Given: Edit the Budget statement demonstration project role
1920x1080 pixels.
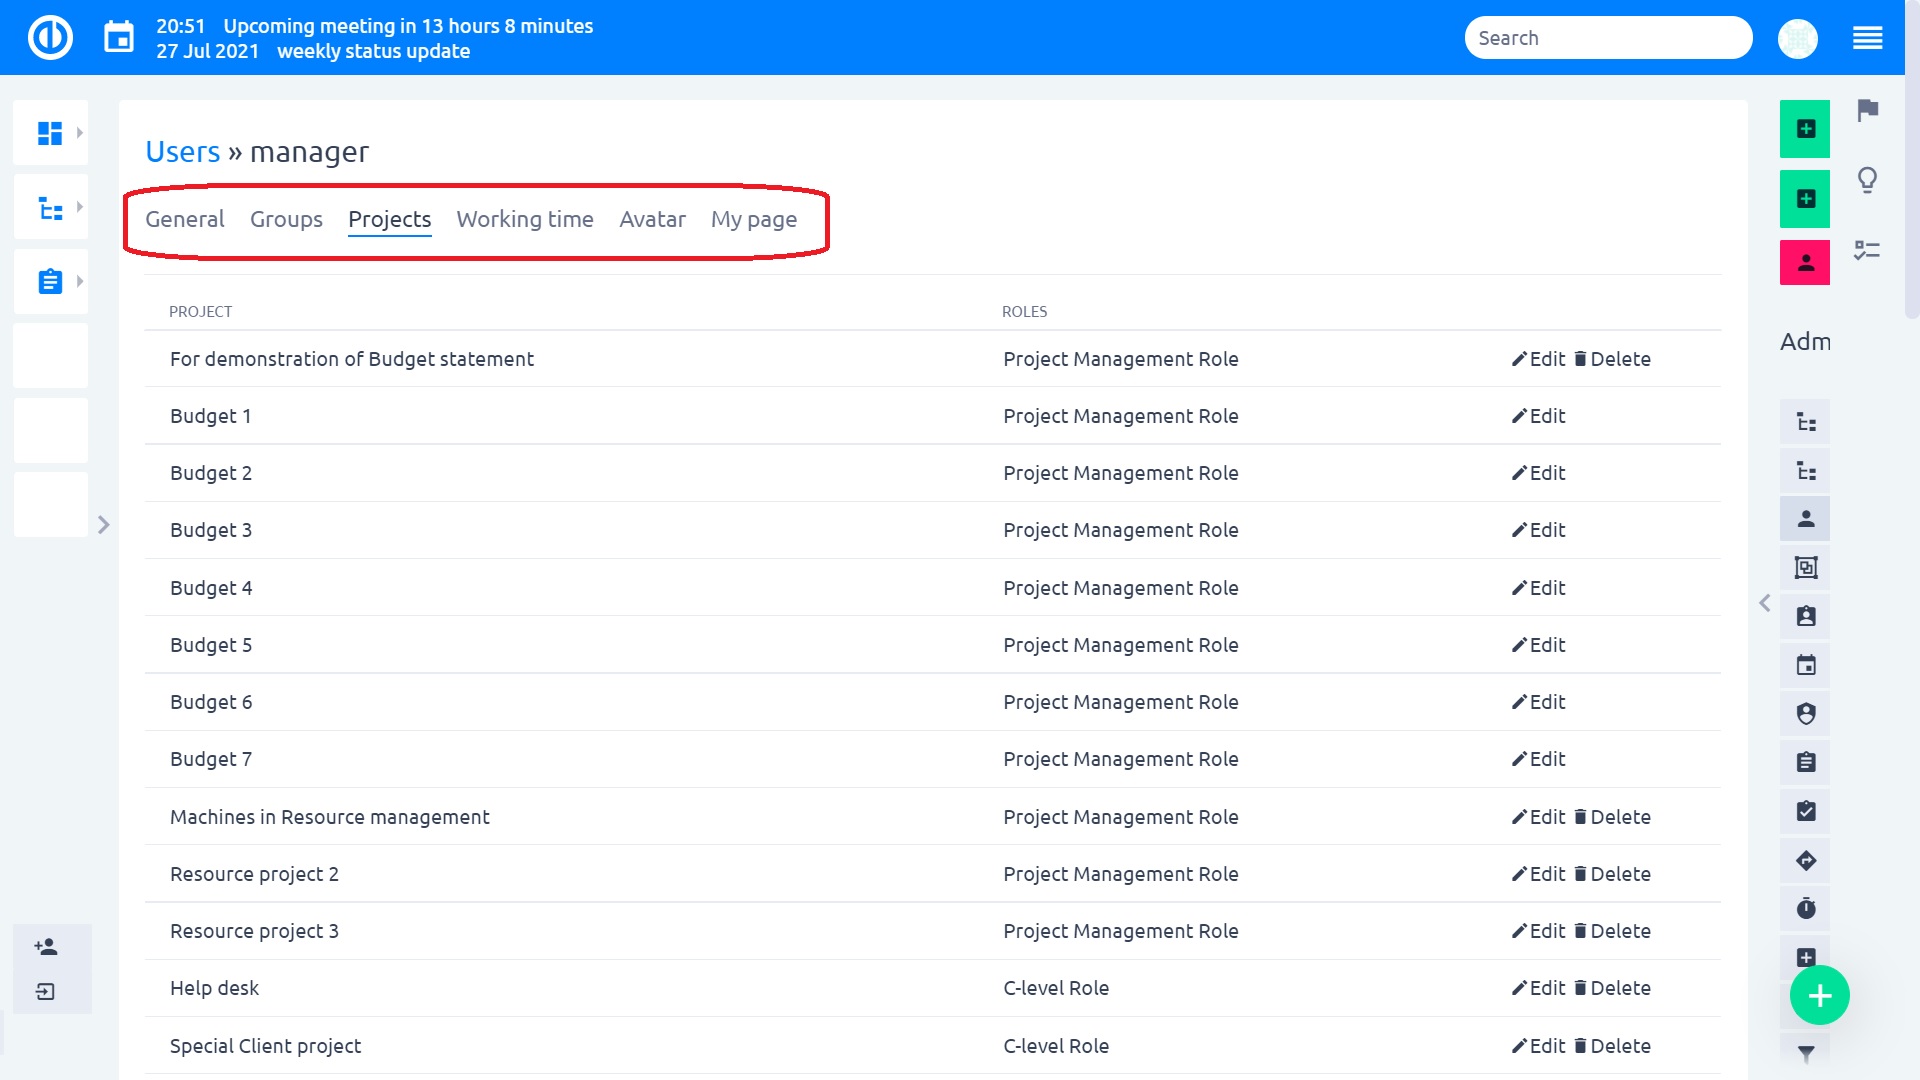Looking at the screenshot, I should (1538, 359).
